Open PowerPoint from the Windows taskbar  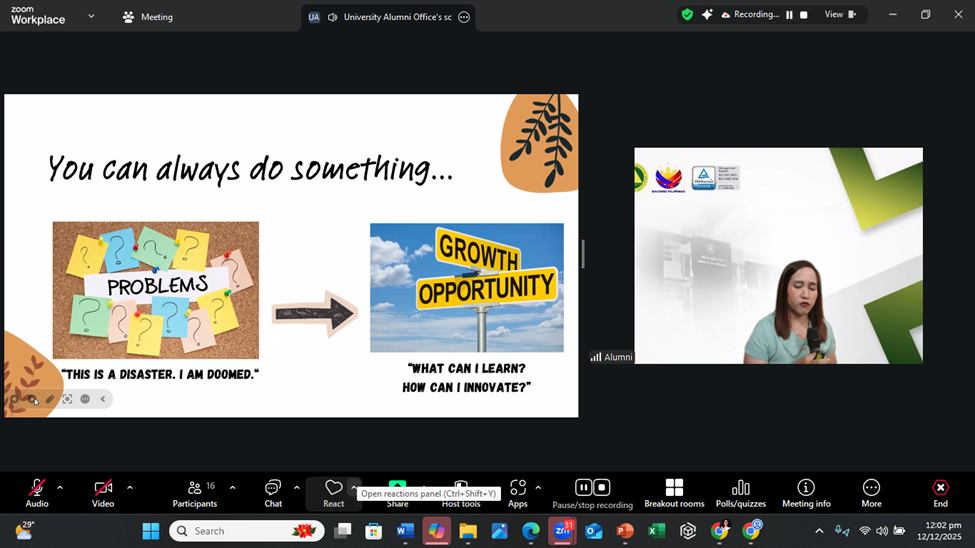[625, 531]
